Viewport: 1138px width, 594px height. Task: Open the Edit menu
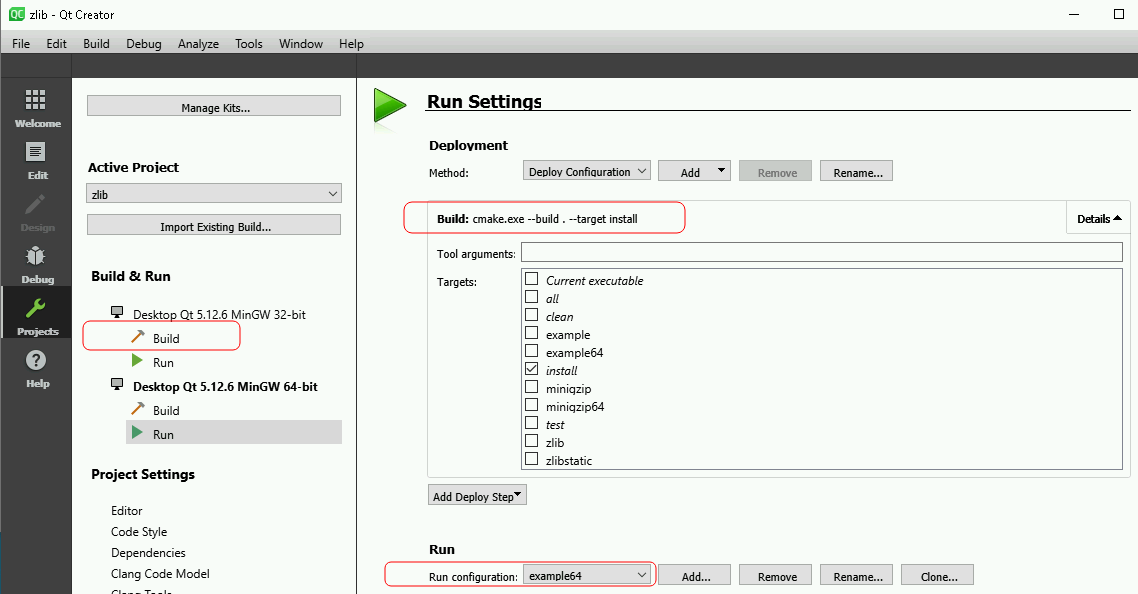pyautogui.click(x=56, y=44)
